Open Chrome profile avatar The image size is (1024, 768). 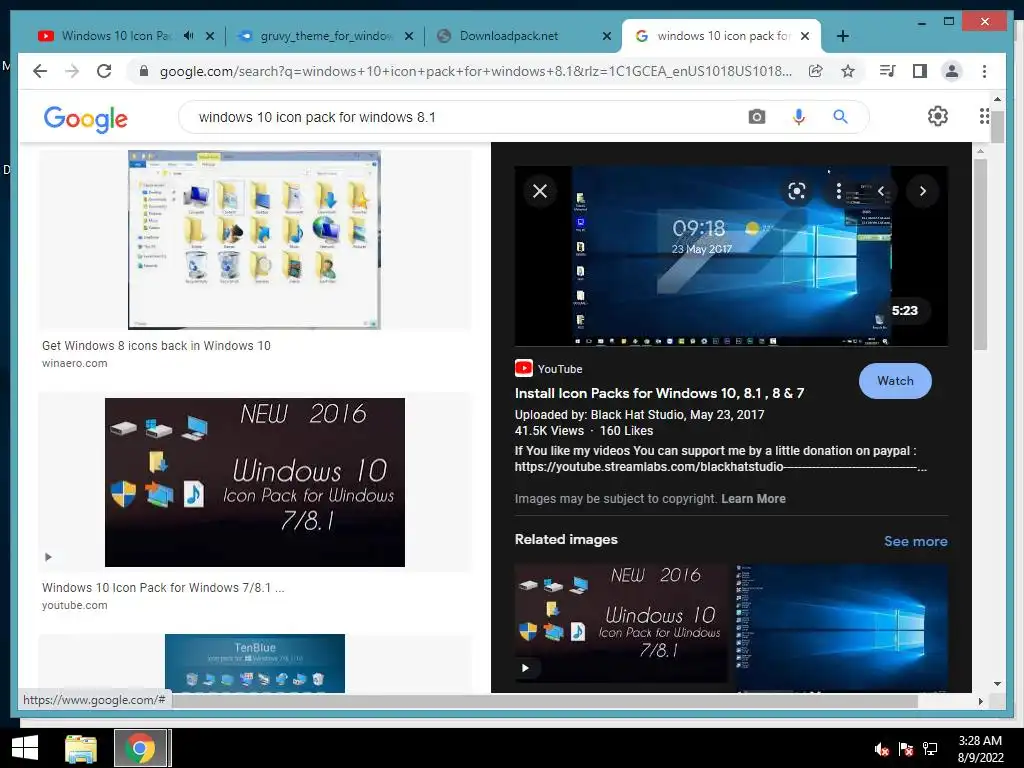952,71
